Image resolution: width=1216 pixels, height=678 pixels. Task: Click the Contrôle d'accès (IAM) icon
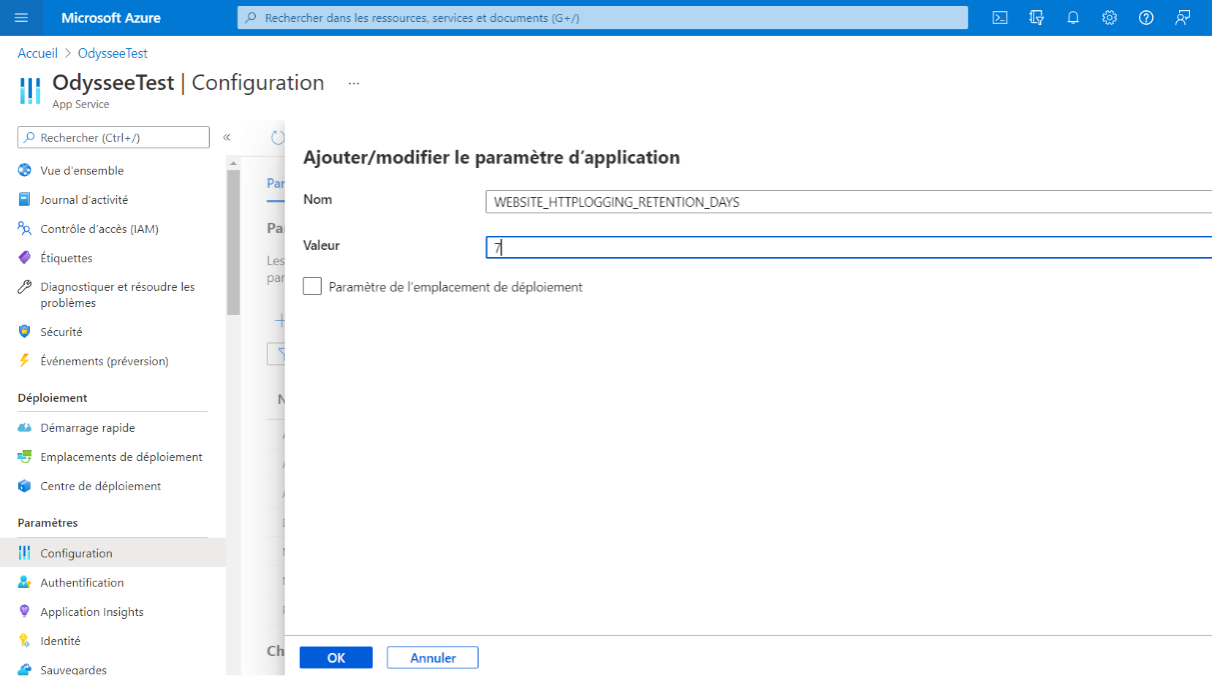click(25, 229)
